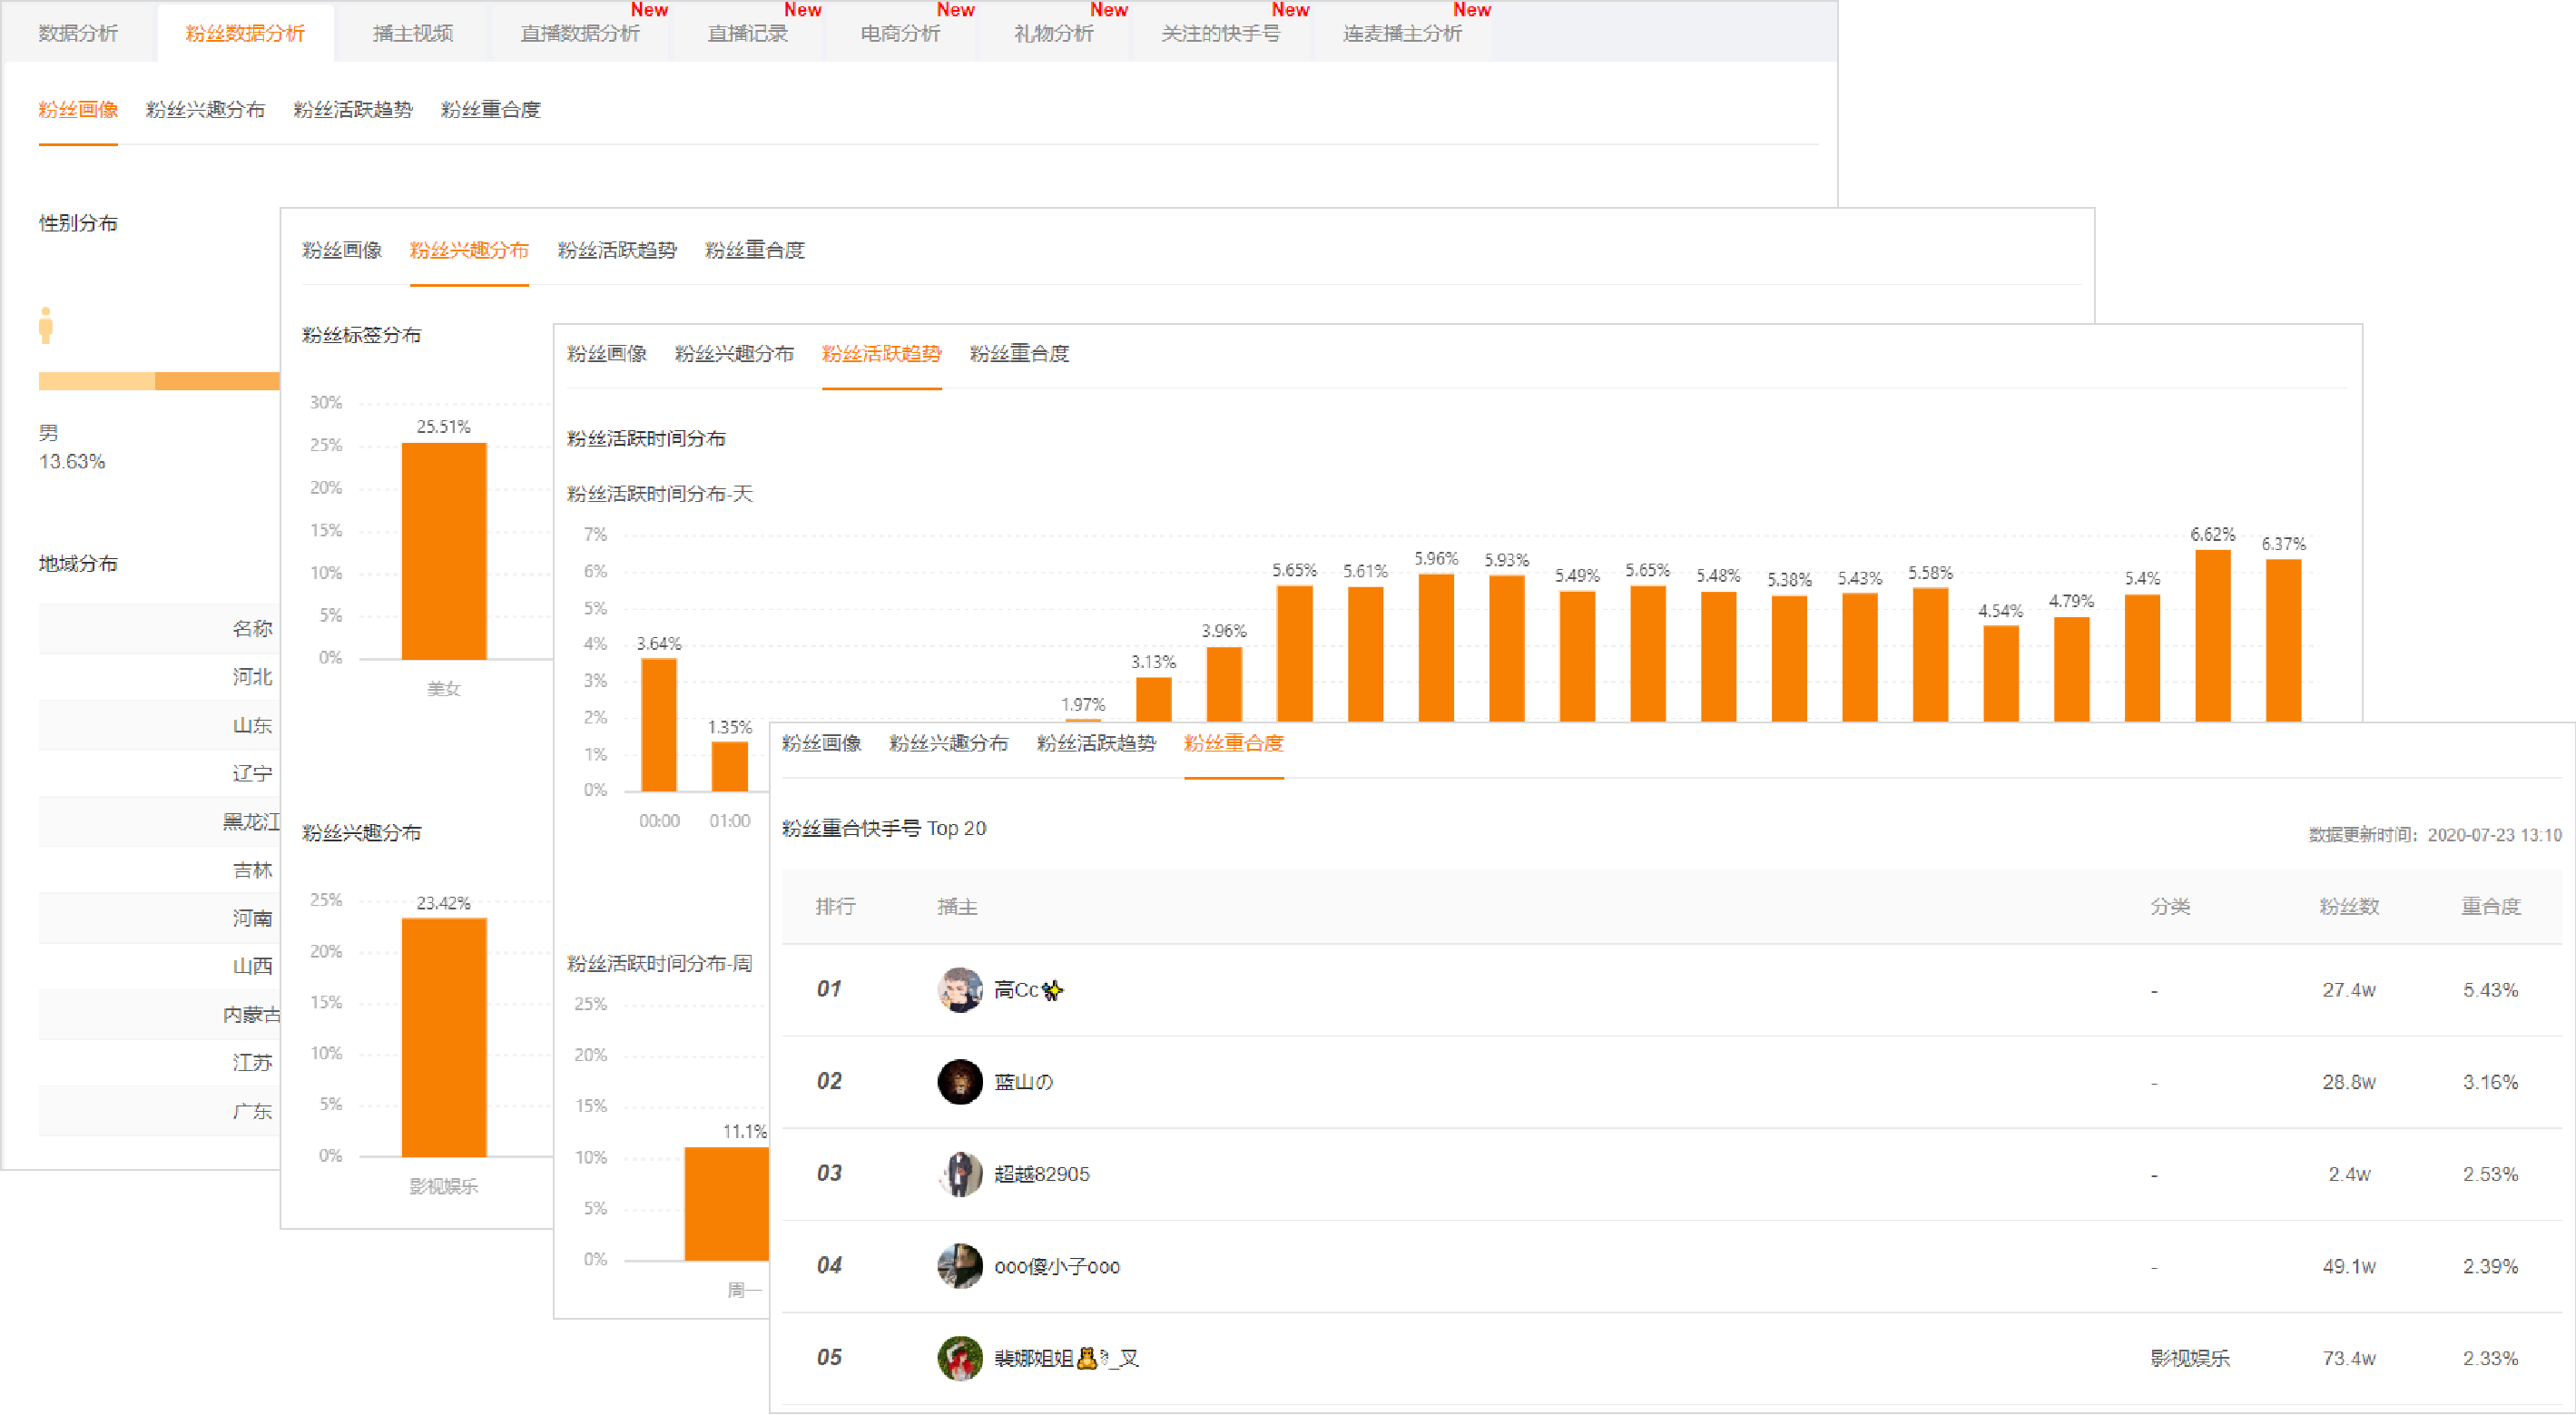
Task: Click the 5.96% hourly activity bar
Action: coord(1436,647)
